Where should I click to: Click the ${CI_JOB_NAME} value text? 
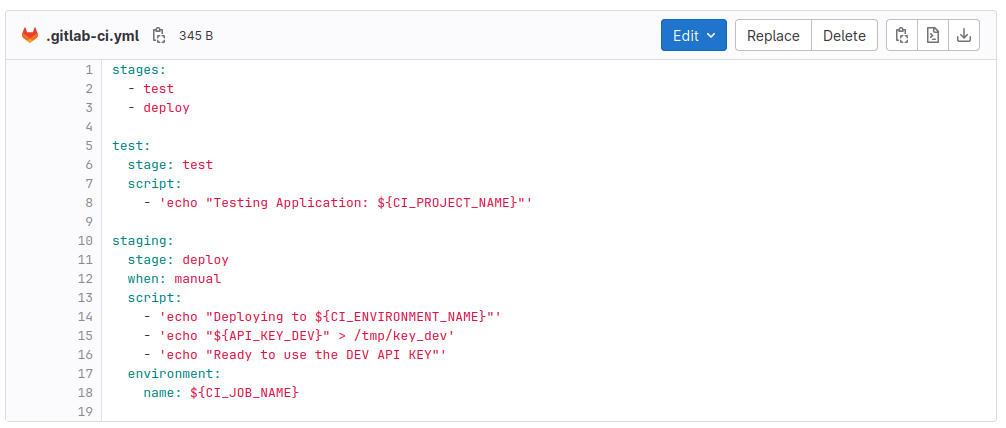245,393
